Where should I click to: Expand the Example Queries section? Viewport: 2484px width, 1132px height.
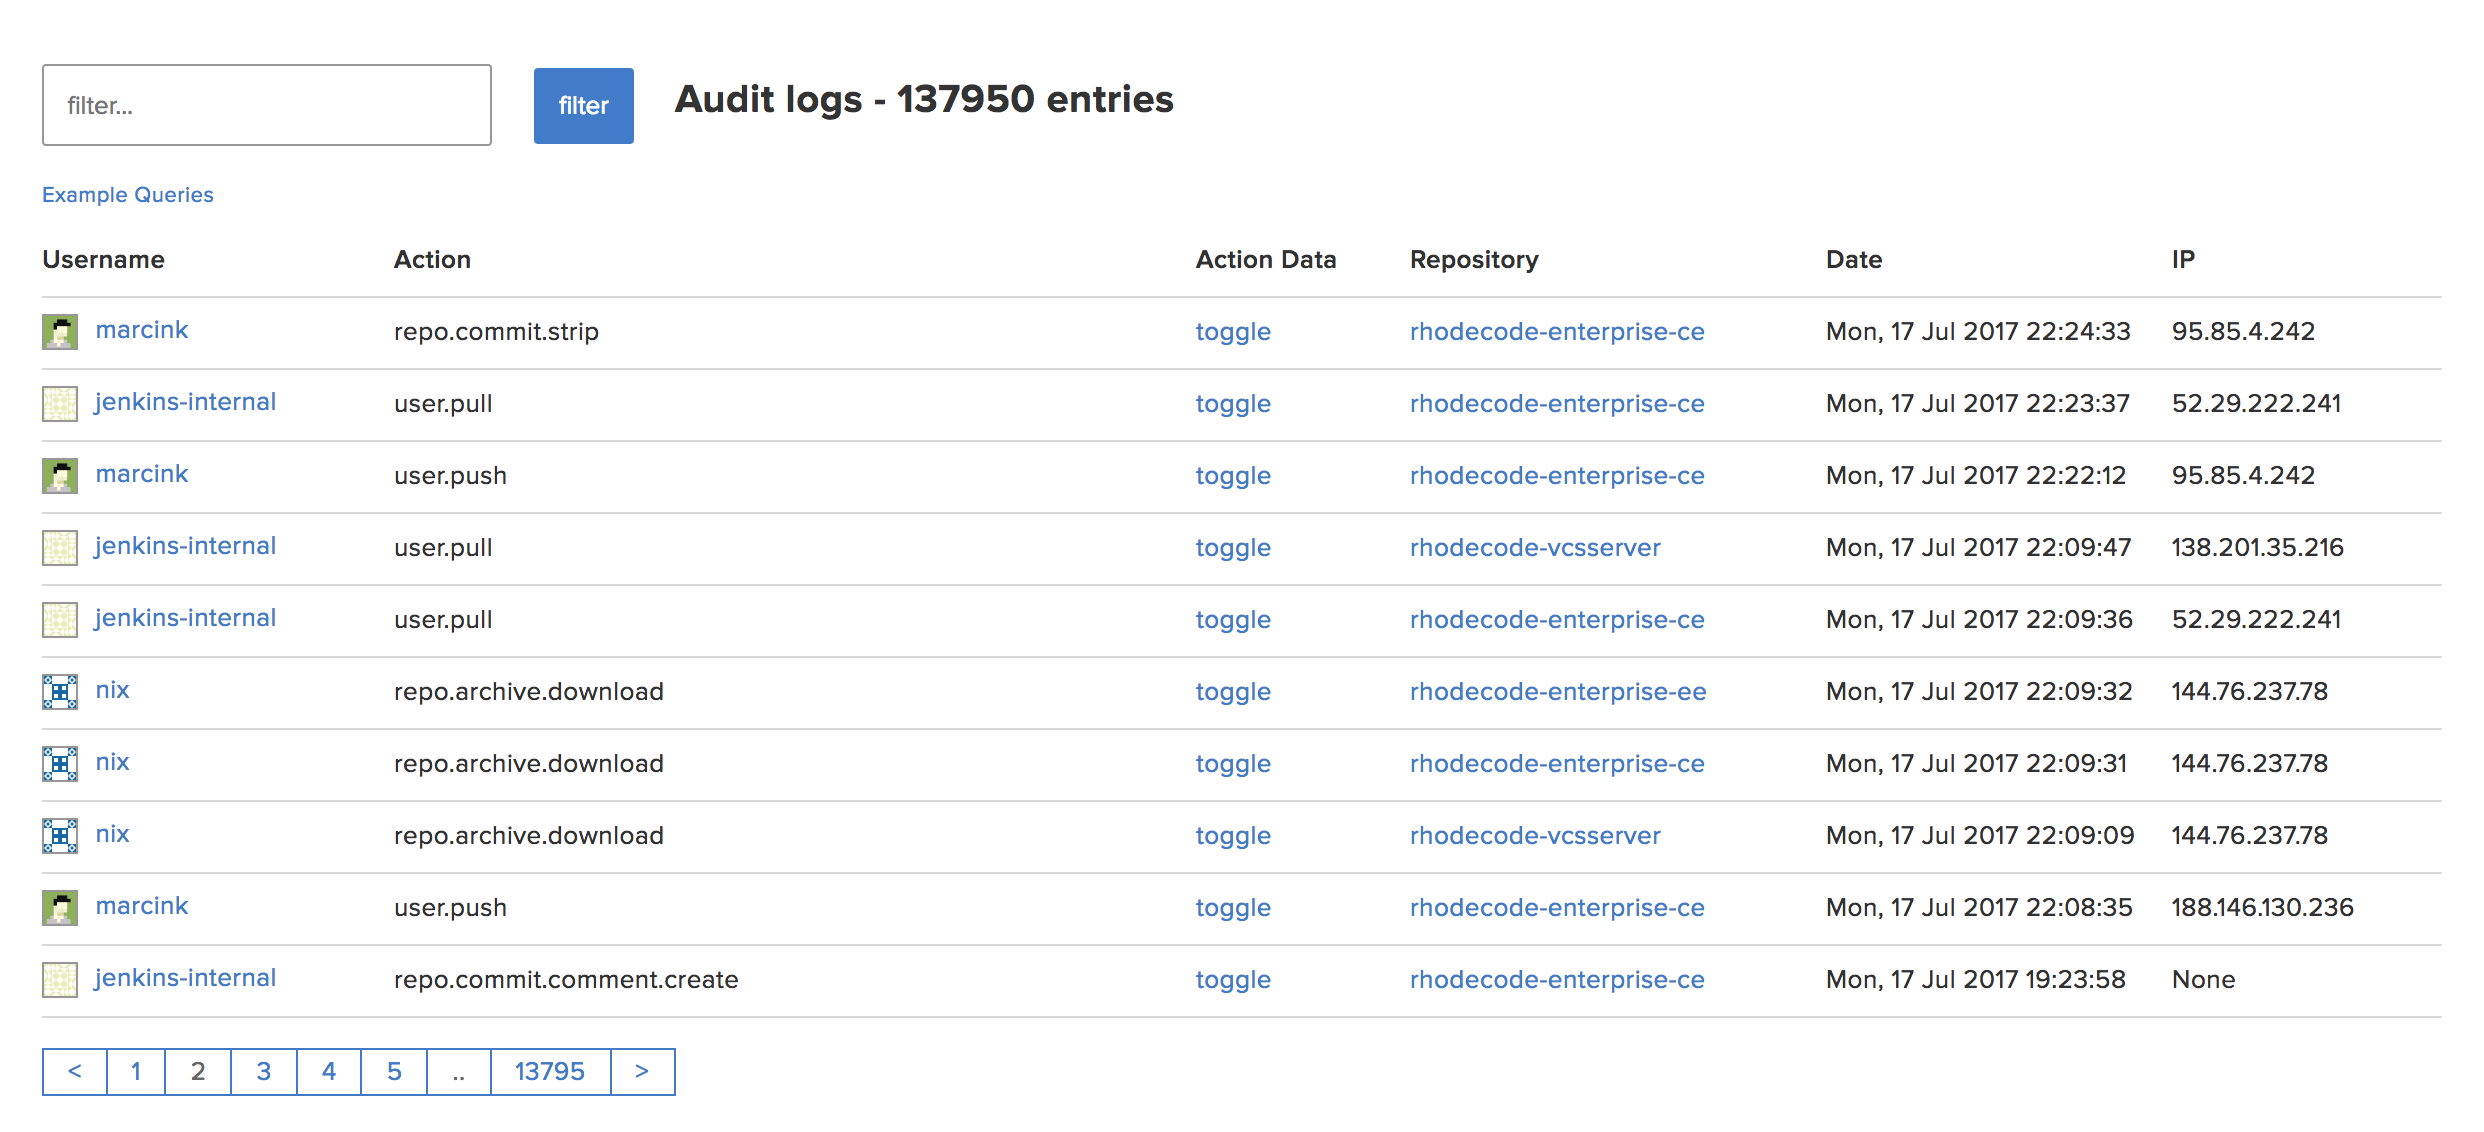[128, 195]
